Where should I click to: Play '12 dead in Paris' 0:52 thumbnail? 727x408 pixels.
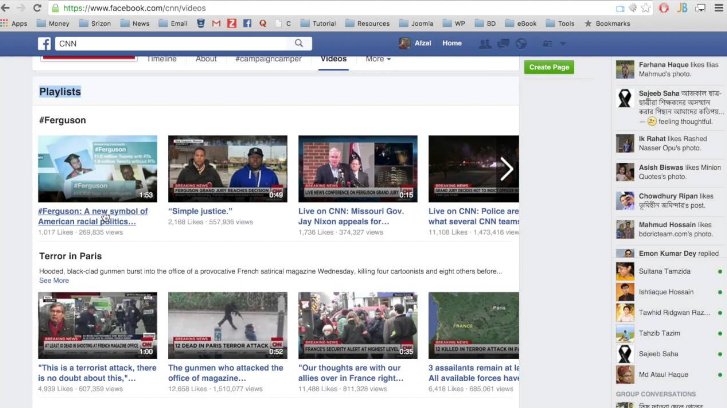tap(228, 325)
